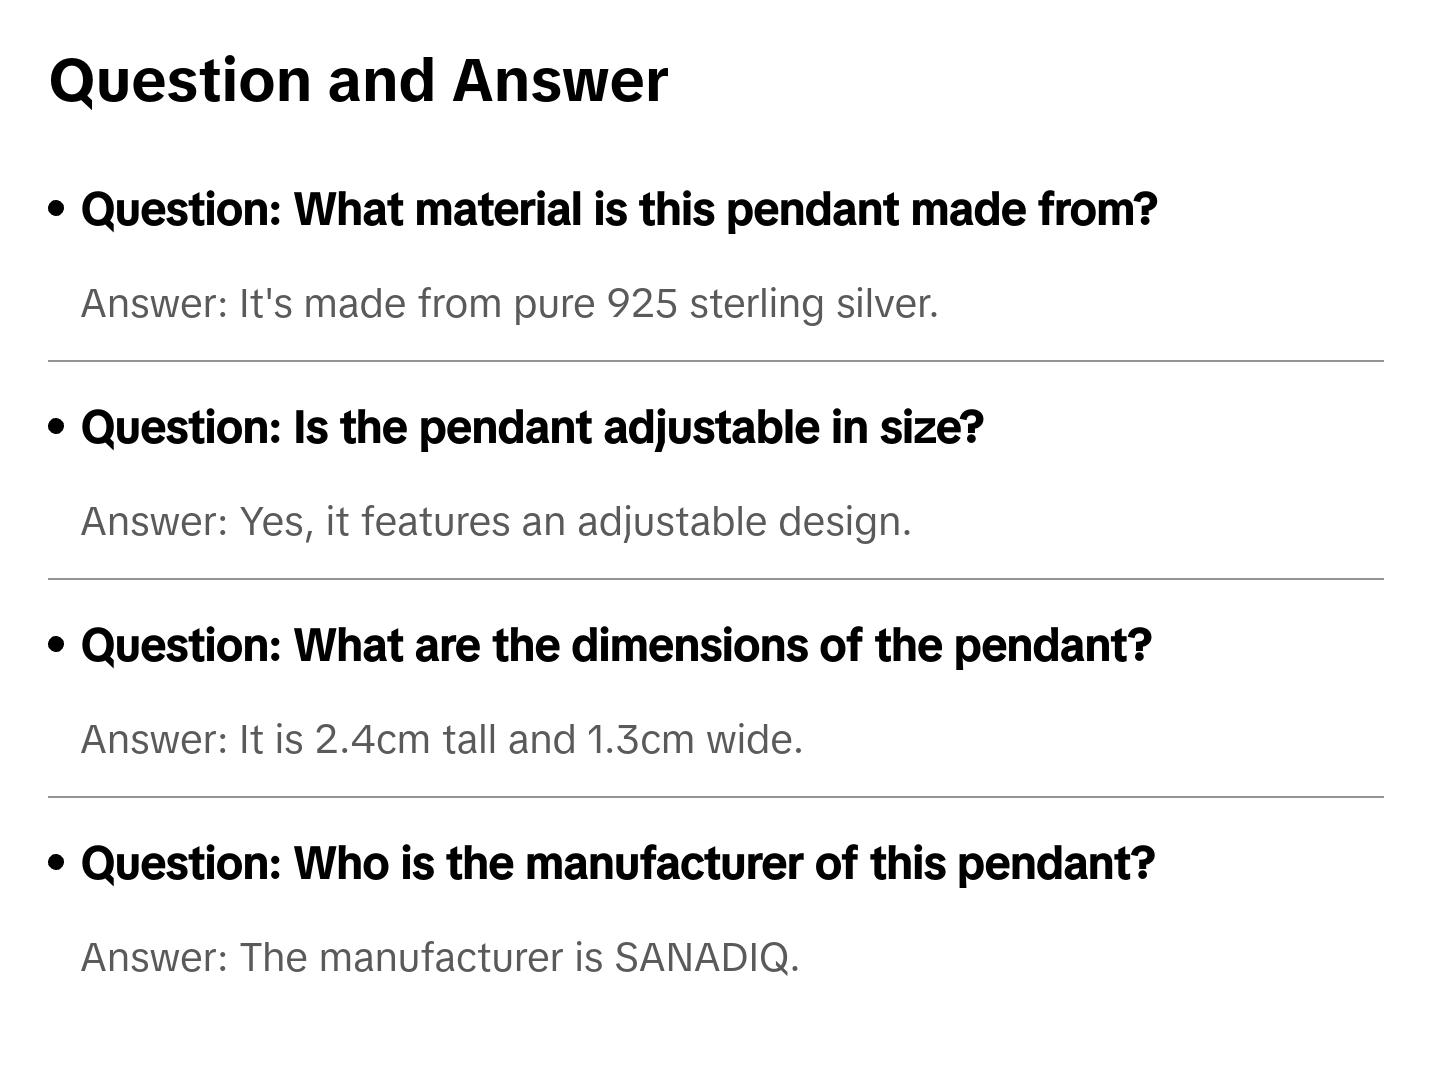
Task: Click the answer mentioning 925 sterling silver
Action: coord(509,304)
